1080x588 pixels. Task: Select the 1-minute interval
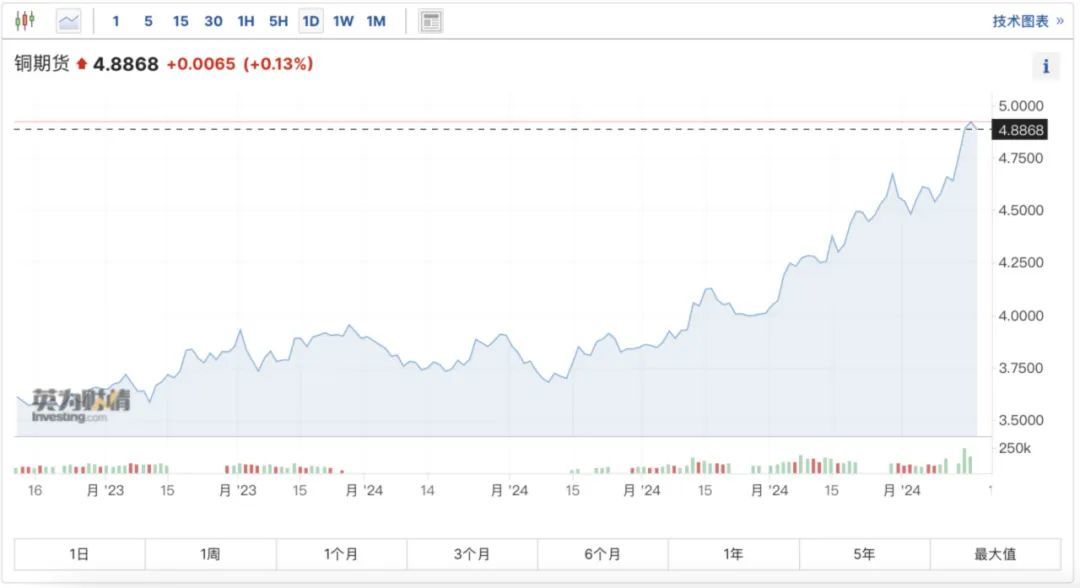[116, 21]
